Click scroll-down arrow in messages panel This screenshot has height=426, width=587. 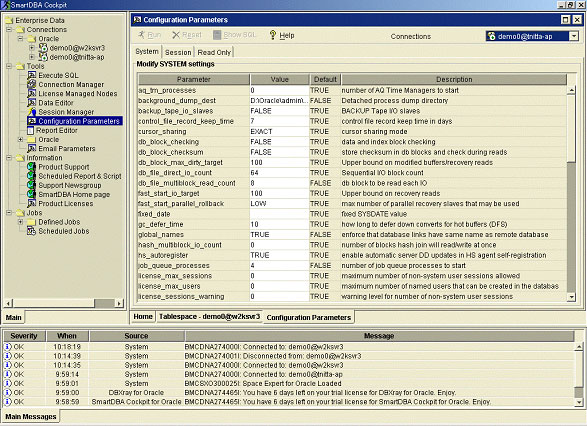tap(578, 403)
